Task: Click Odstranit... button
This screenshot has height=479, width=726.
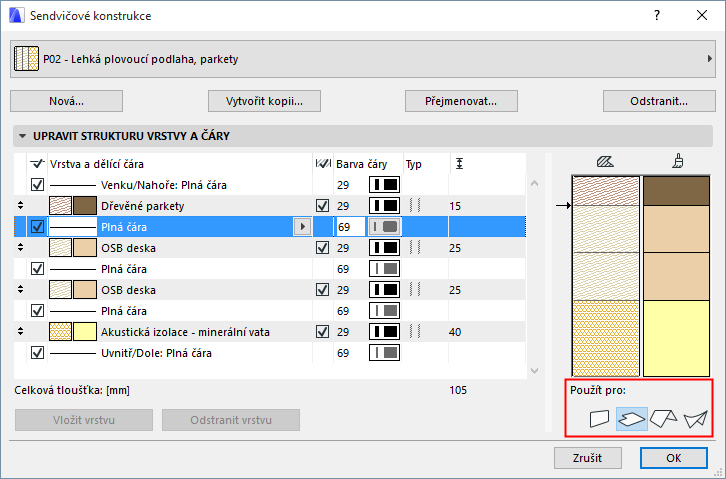Action: (659, 101)
